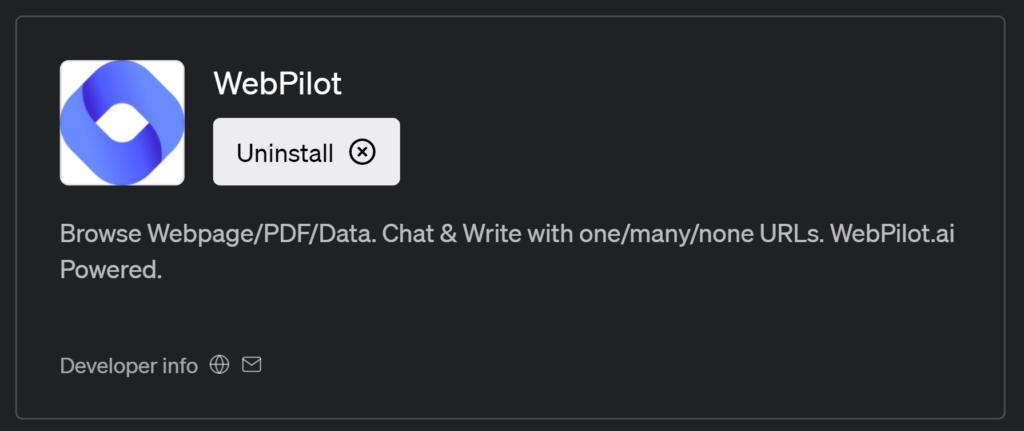Image resolution: width=1024 pixels, height=431 pixels.
Task: Contact the developer via mail icon
Action: (x=251, y=364)
